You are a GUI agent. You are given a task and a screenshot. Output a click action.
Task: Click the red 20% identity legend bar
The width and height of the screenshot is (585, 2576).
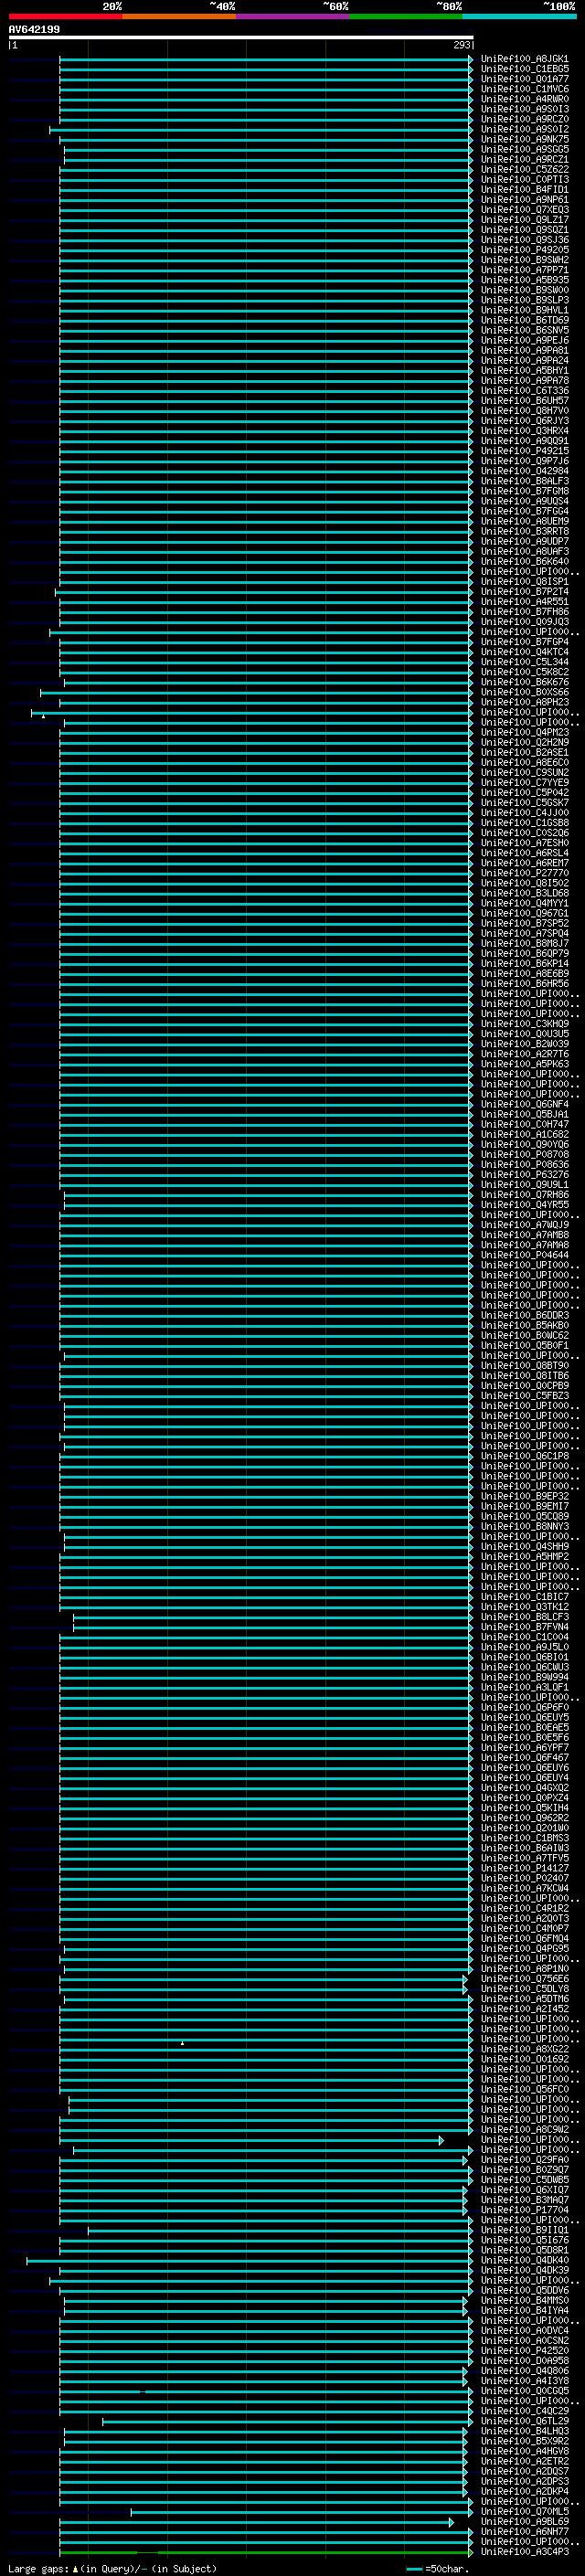[66, 16]
